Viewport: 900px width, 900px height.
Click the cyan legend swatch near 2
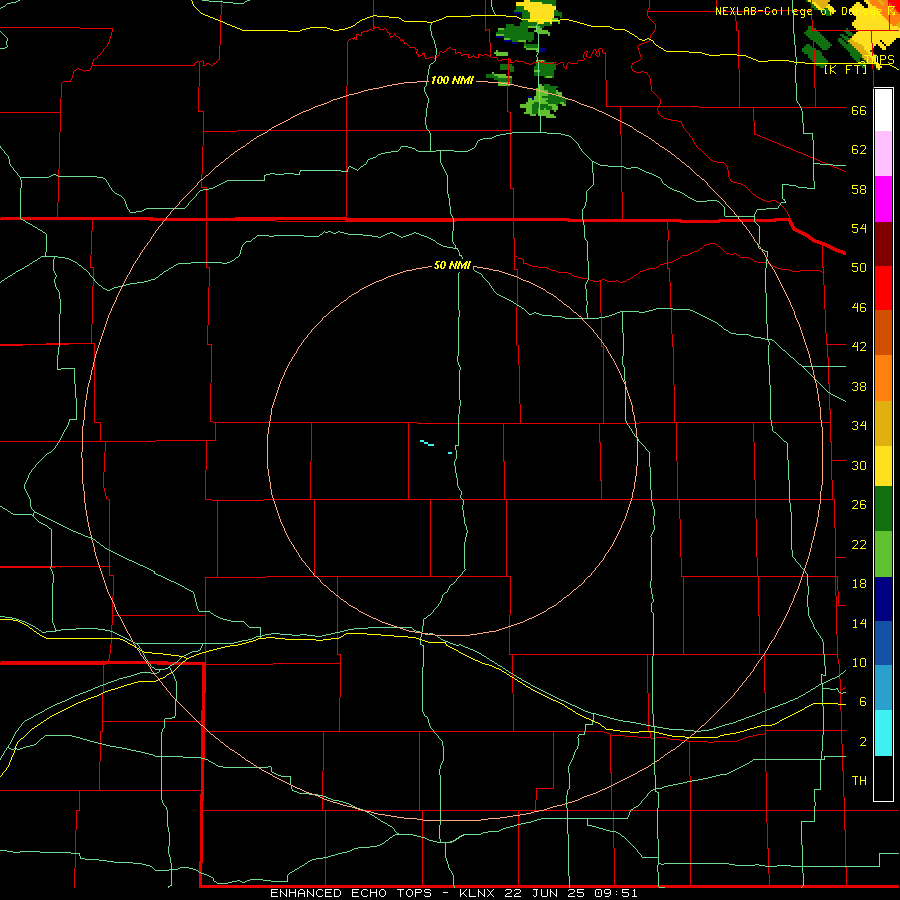point(883,733)
